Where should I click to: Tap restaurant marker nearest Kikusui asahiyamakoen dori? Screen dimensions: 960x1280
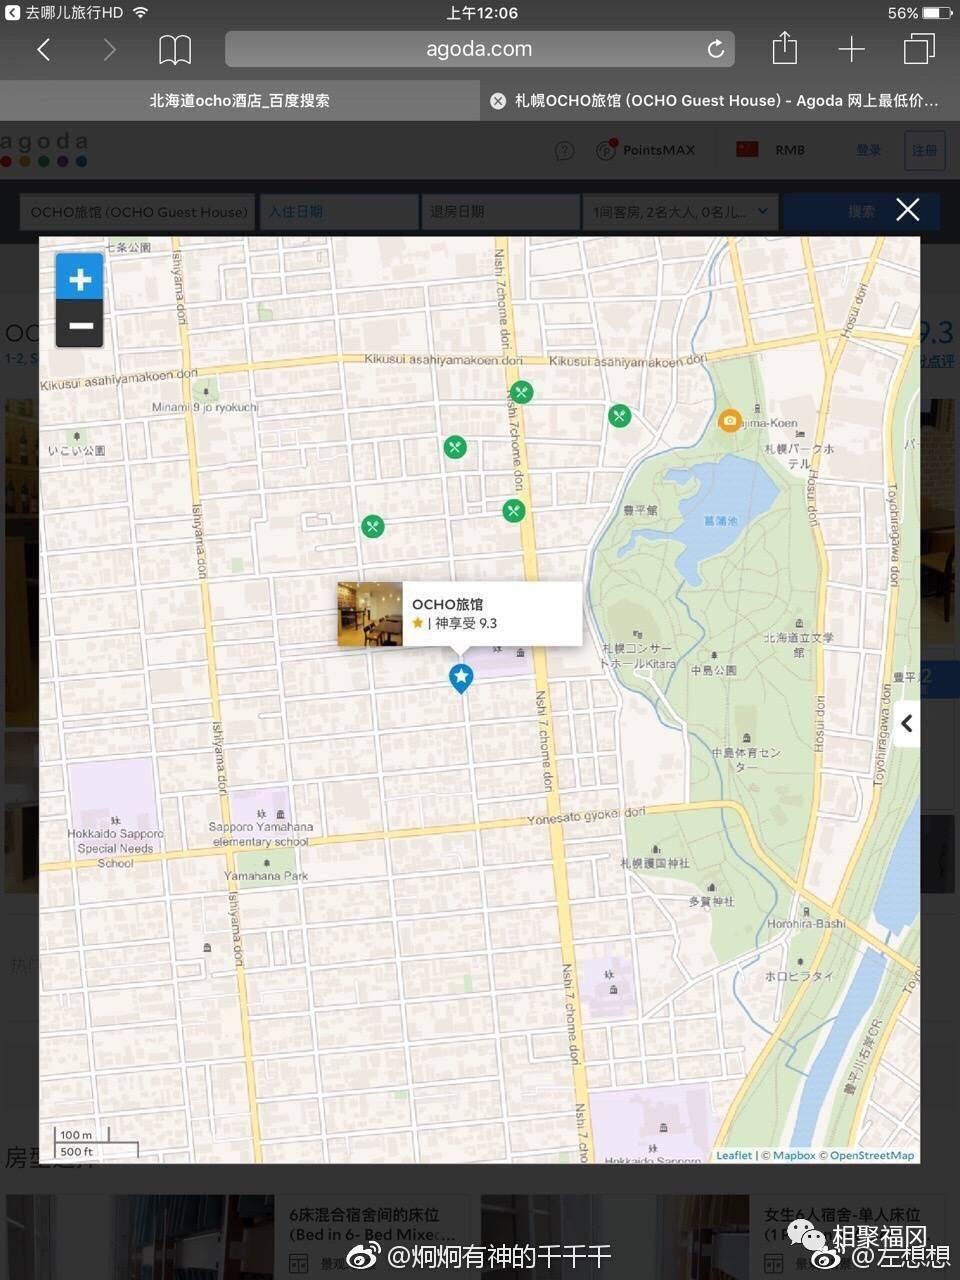coord(520,392)
